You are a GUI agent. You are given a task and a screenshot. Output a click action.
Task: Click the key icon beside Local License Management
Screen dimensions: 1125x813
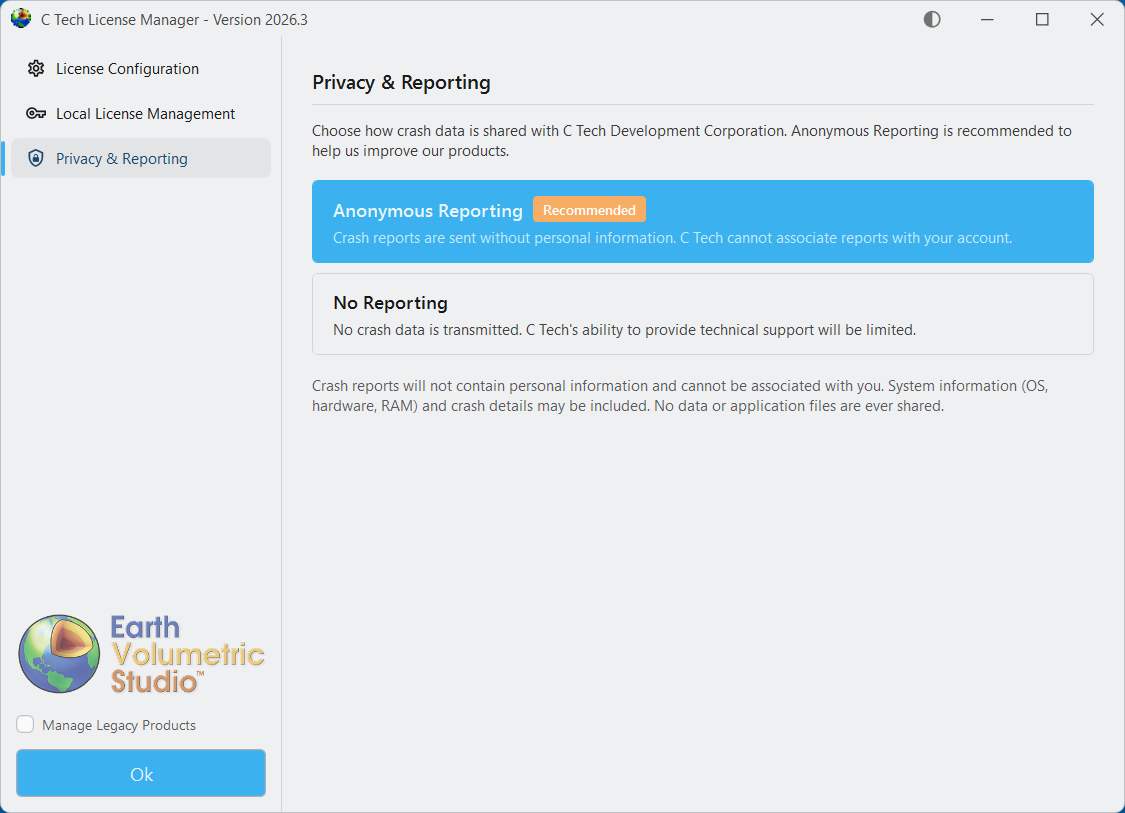pyautogui.click(x=36, y=113)
